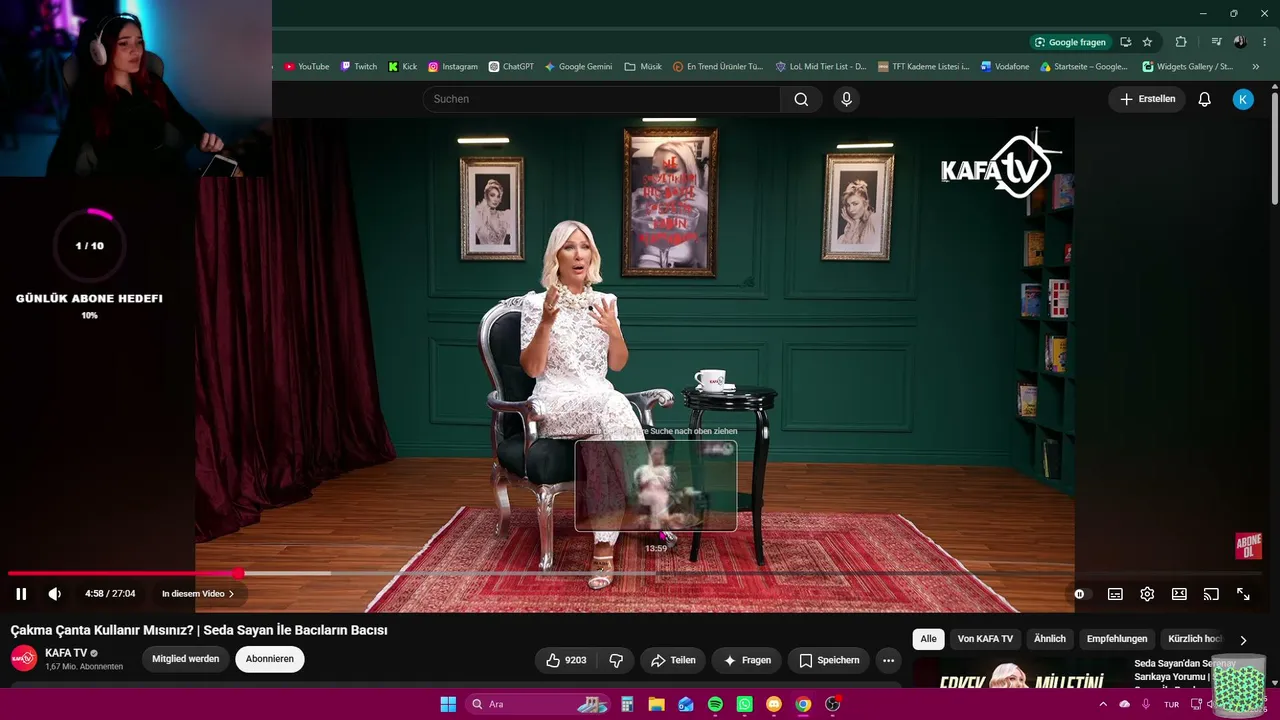Mute the video using the speaker icon
Screen dimensions: 1280x720
[x=55, y=594]
